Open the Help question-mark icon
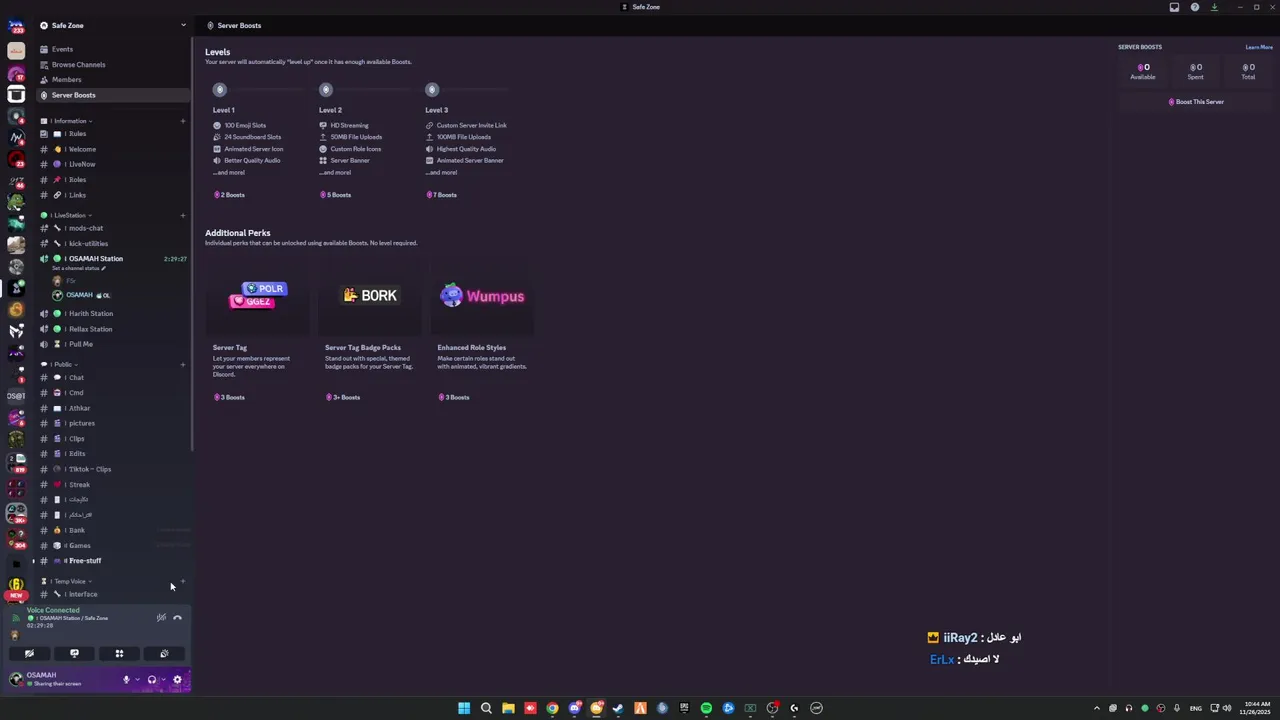The height and width of the screenshot is (720, 1280). click(1194, 7)
